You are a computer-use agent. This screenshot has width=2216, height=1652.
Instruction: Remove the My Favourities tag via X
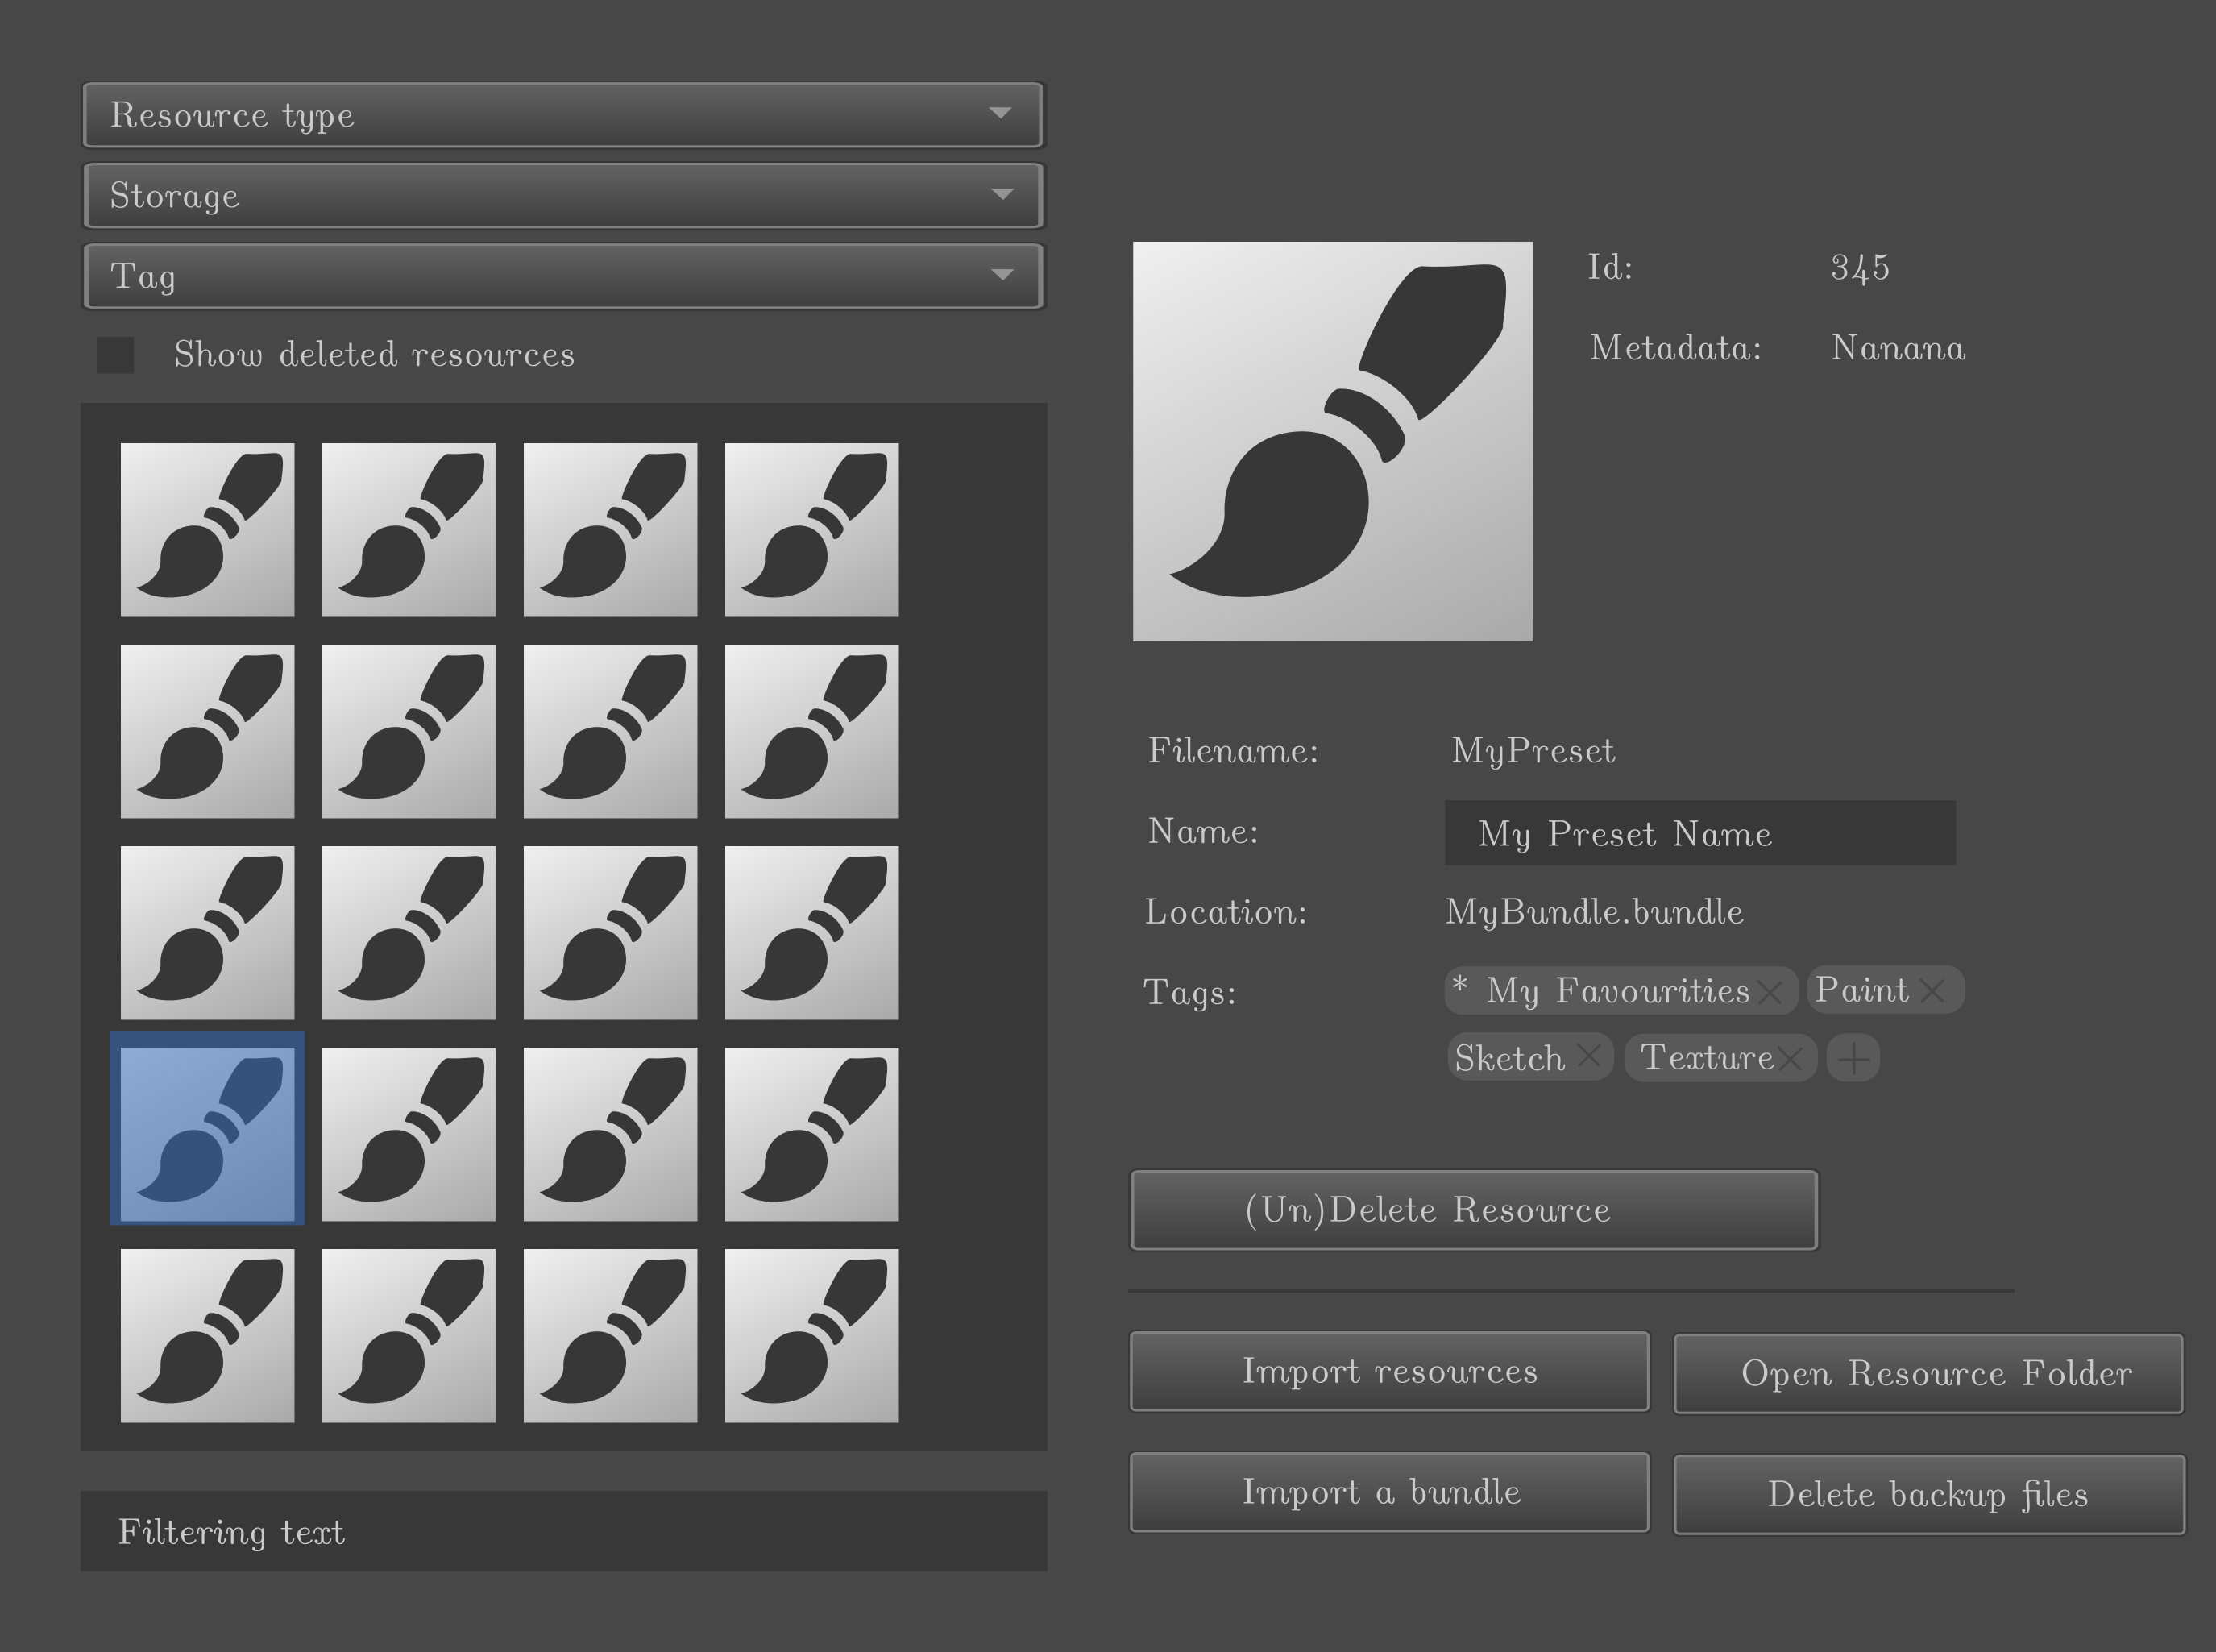point(1769,992)
